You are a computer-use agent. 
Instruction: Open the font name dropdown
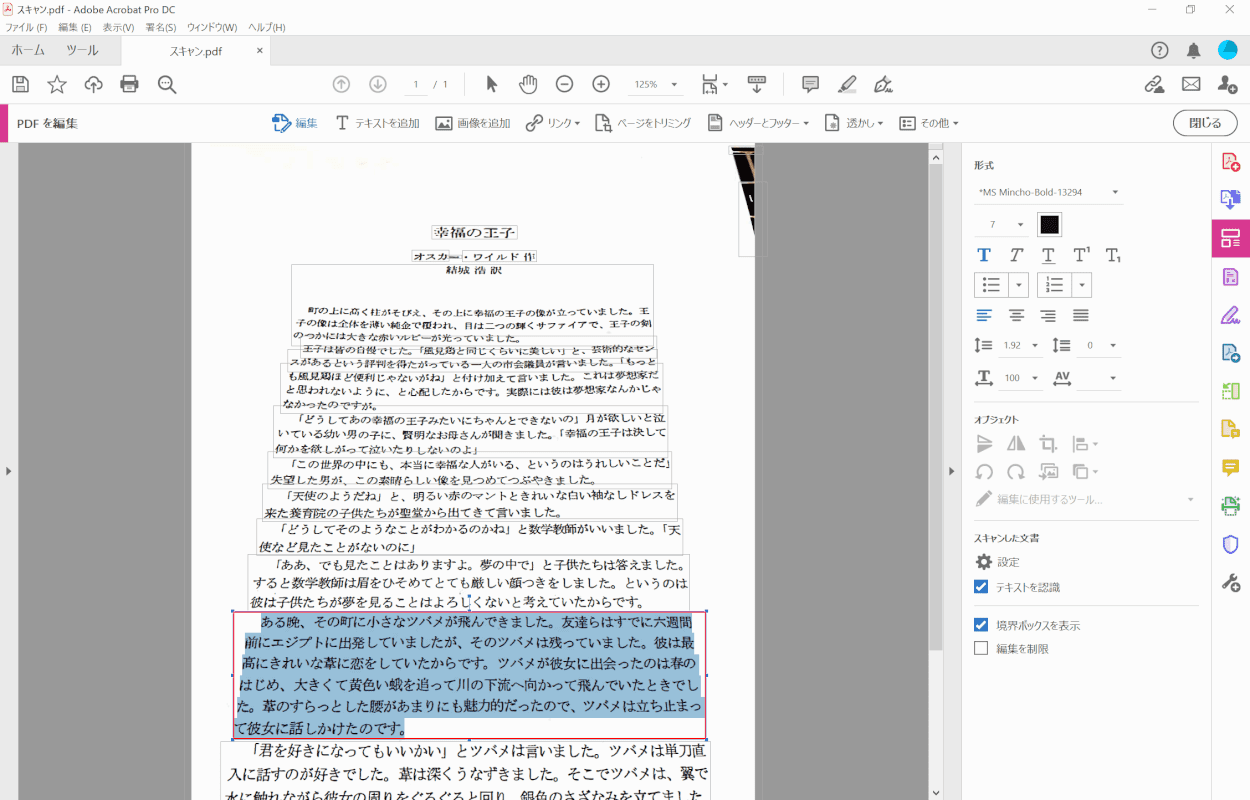pyautogui.click(x=1048, y=192)
